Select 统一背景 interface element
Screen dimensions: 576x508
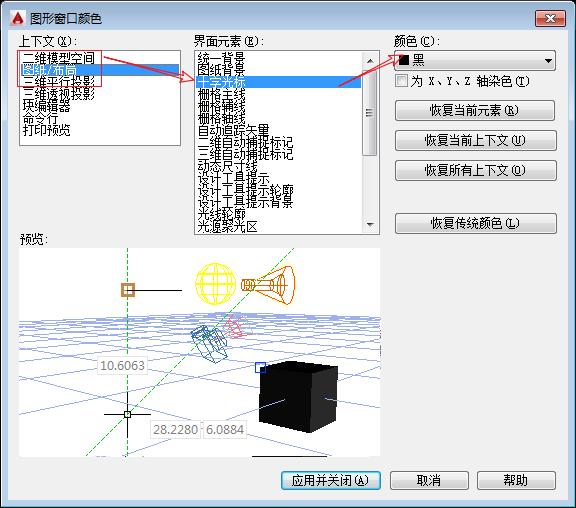pos(221,58)
